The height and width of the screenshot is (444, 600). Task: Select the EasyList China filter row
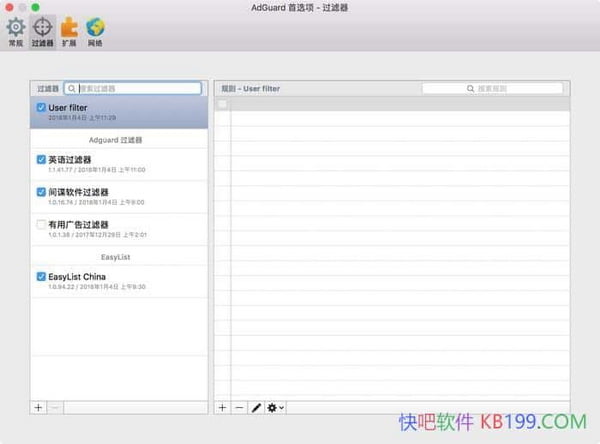click(x=120, y=281)
